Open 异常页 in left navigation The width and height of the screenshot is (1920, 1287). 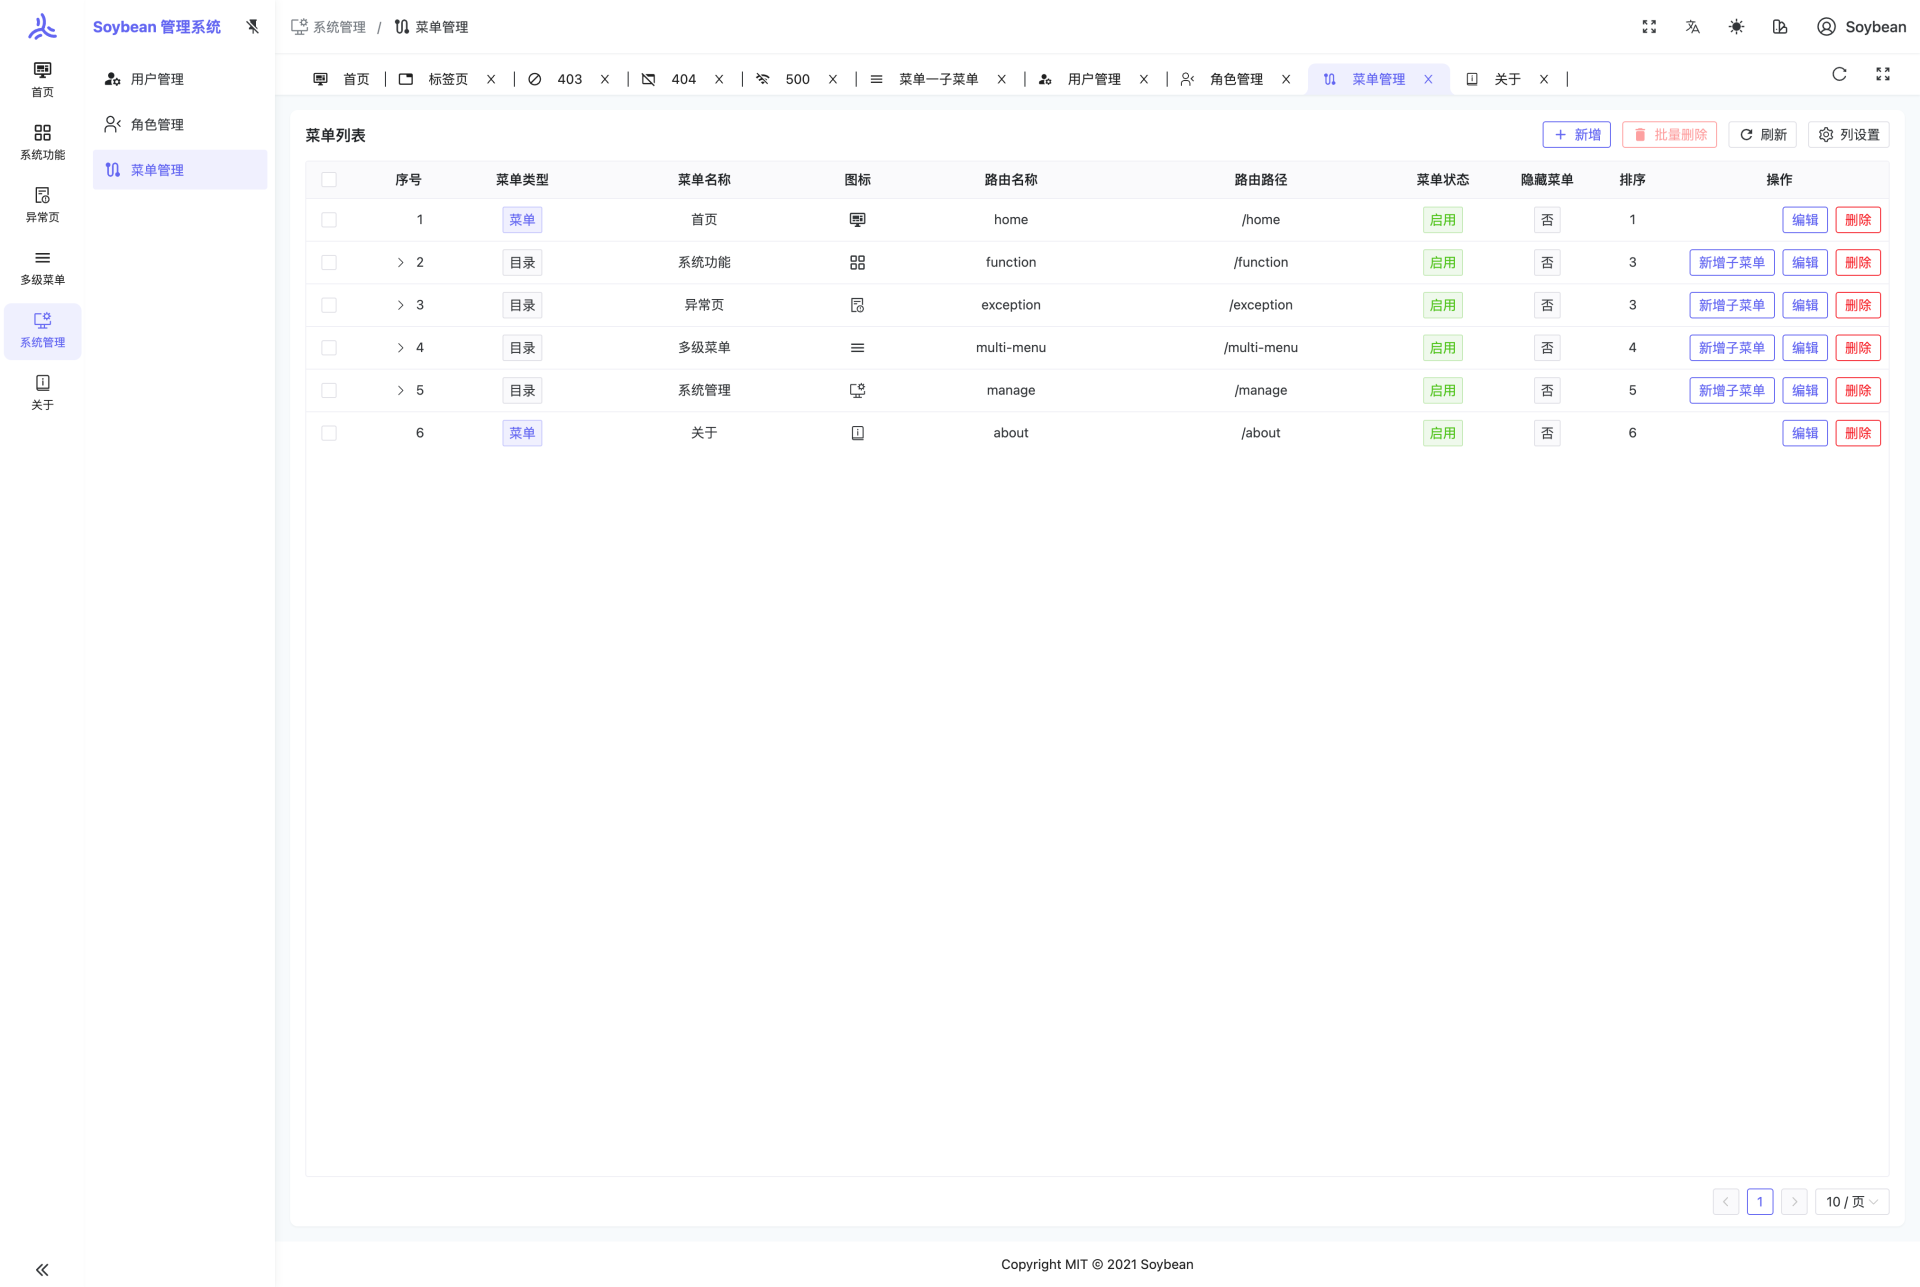[42, 204]
